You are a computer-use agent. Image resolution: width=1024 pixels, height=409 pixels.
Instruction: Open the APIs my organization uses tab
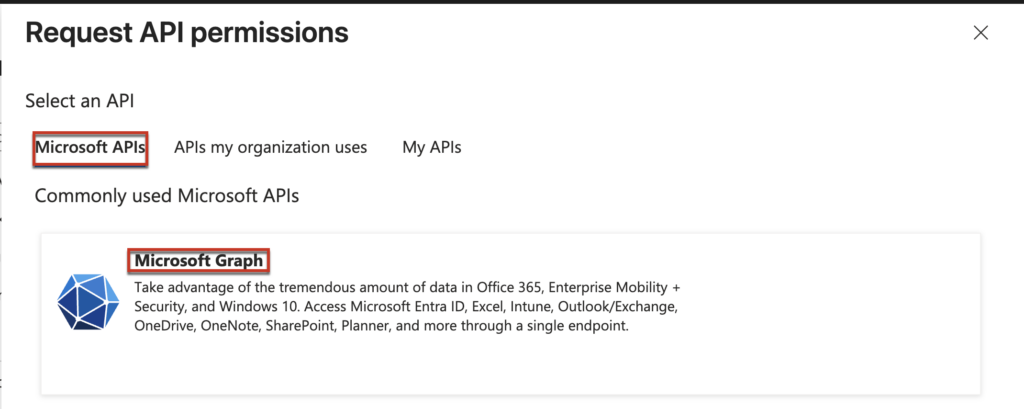tap(270, 148)
